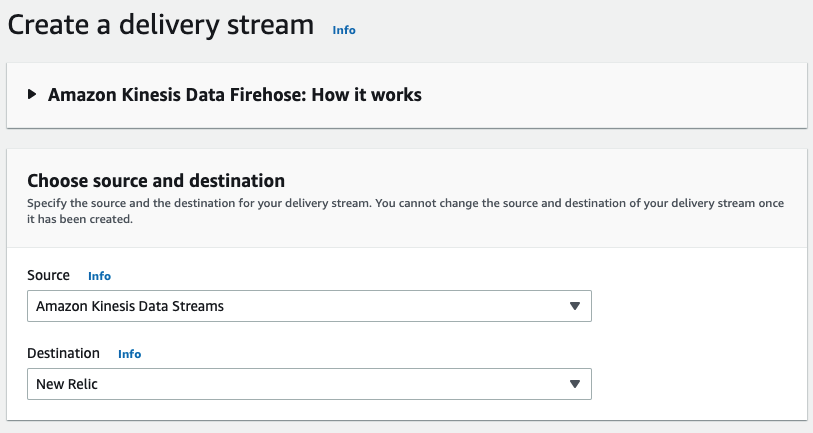Open the Info link next to Source
The width and height of the screenshot is (813, 433).
[x=99, y=276]
